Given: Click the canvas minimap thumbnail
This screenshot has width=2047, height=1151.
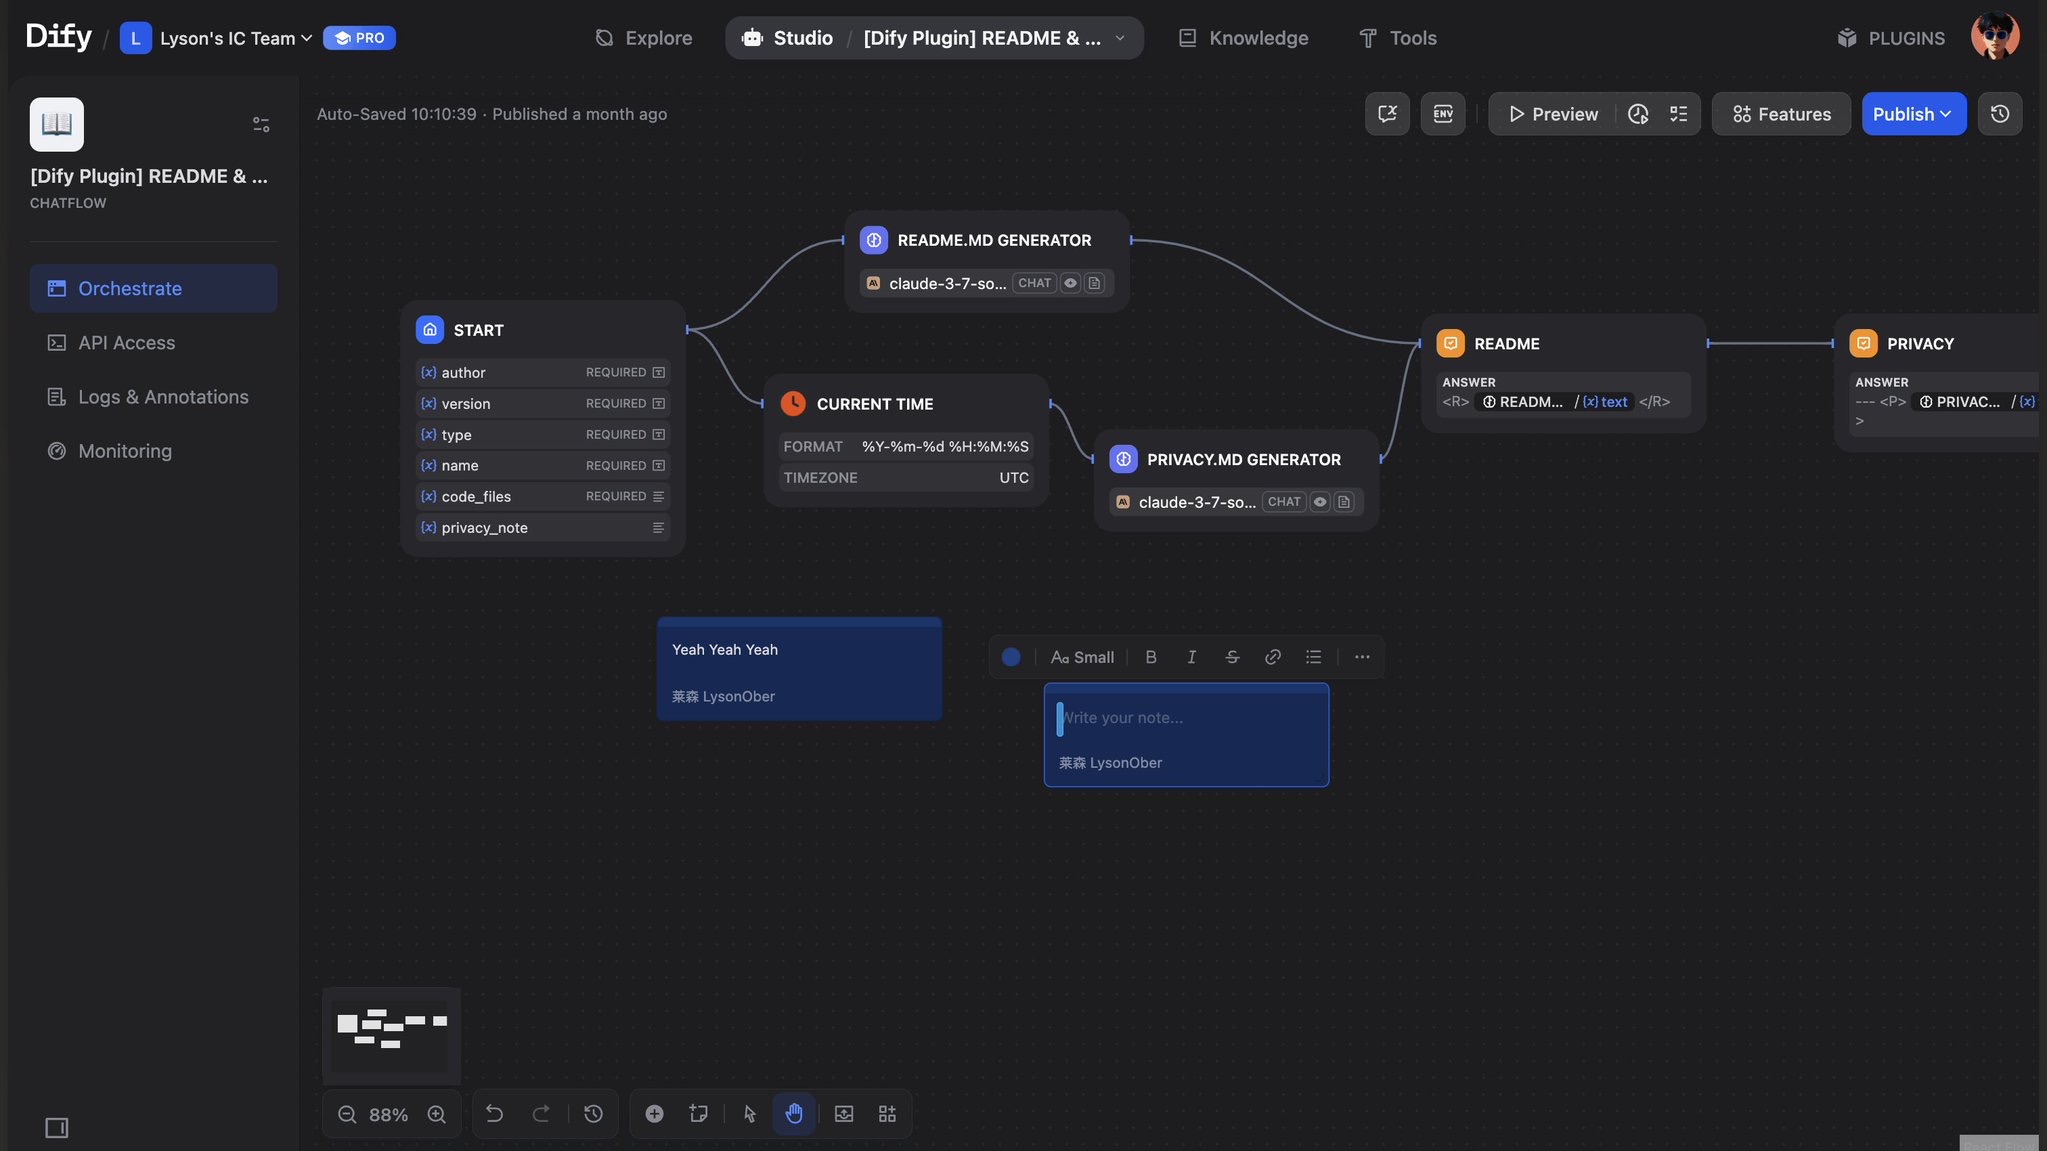Looking at the screenshot, I should pos(391,1036).
